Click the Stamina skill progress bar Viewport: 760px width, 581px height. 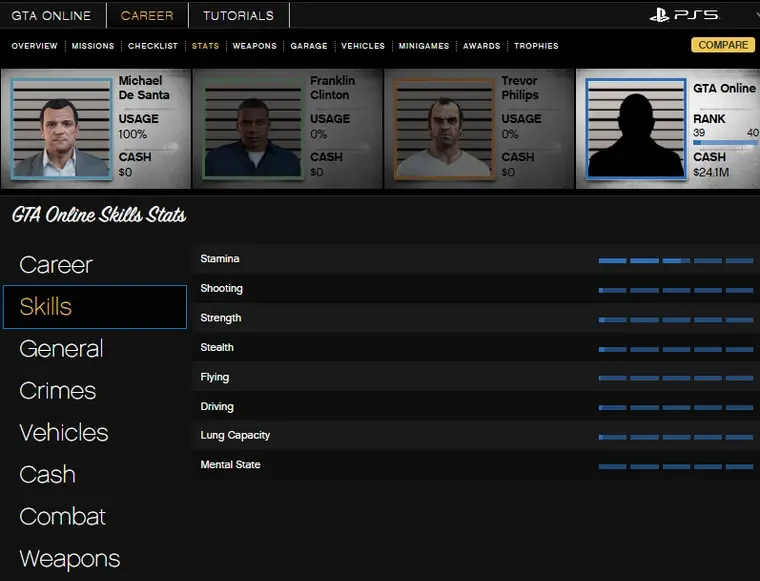[676, 260]
